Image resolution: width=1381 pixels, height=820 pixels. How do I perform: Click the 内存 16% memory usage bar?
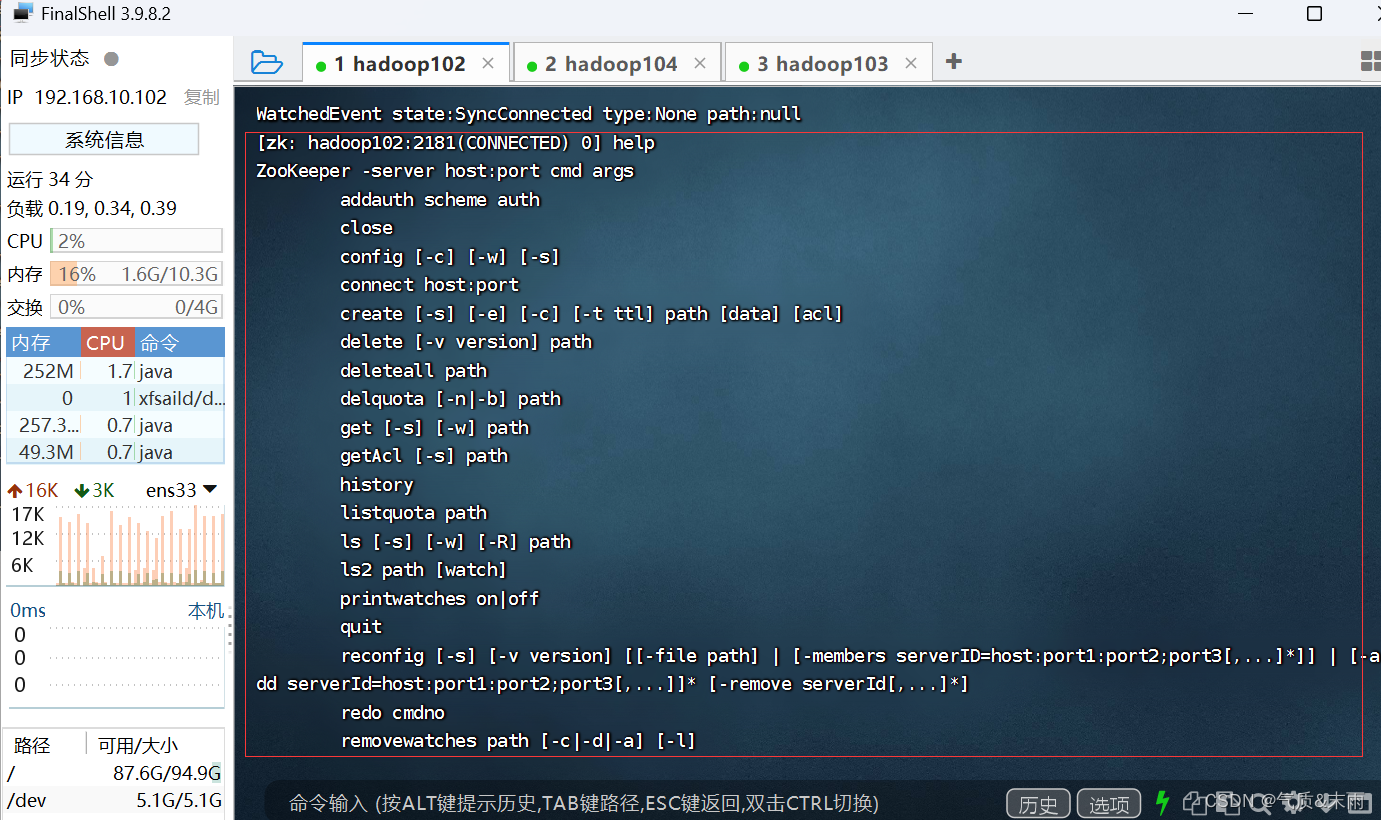tap(137, 274)
